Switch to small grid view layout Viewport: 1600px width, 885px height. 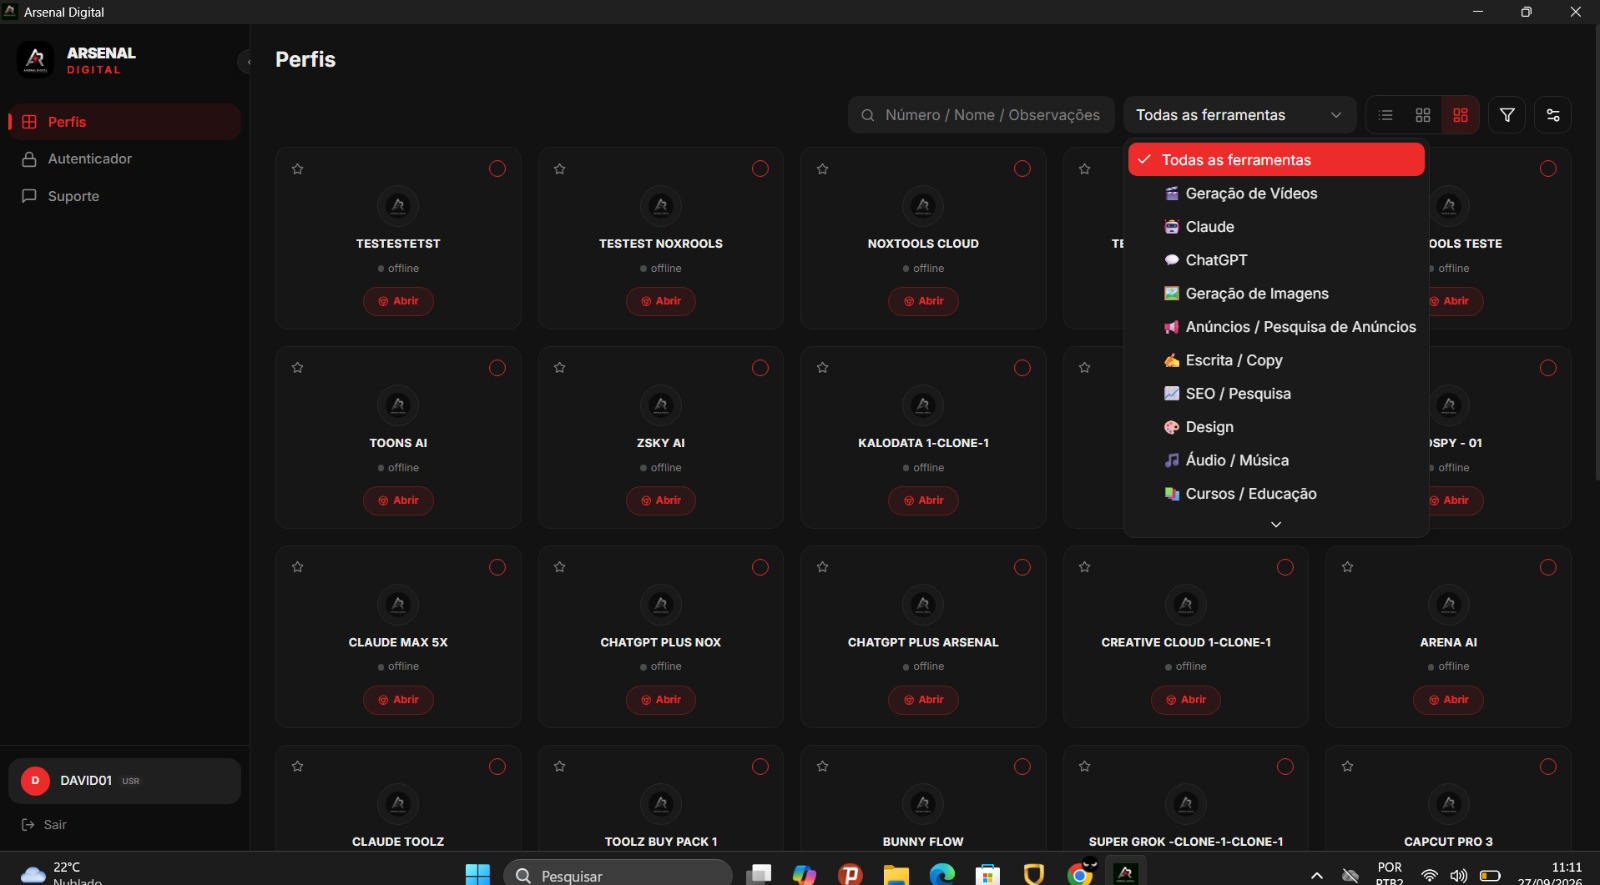[x=1423, y=115]
